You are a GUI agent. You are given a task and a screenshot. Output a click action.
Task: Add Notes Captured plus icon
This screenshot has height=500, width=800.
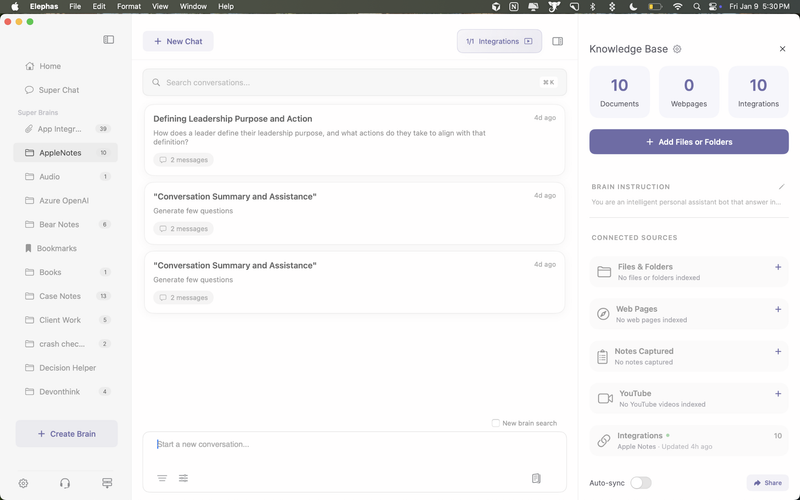tap(778, 352)
